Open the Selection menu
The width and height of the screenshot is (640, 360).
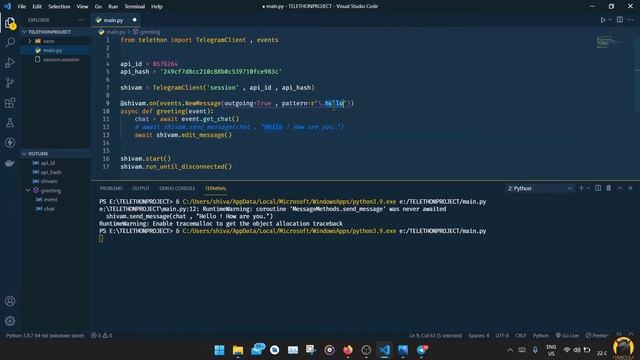click(x=59, y=7)
